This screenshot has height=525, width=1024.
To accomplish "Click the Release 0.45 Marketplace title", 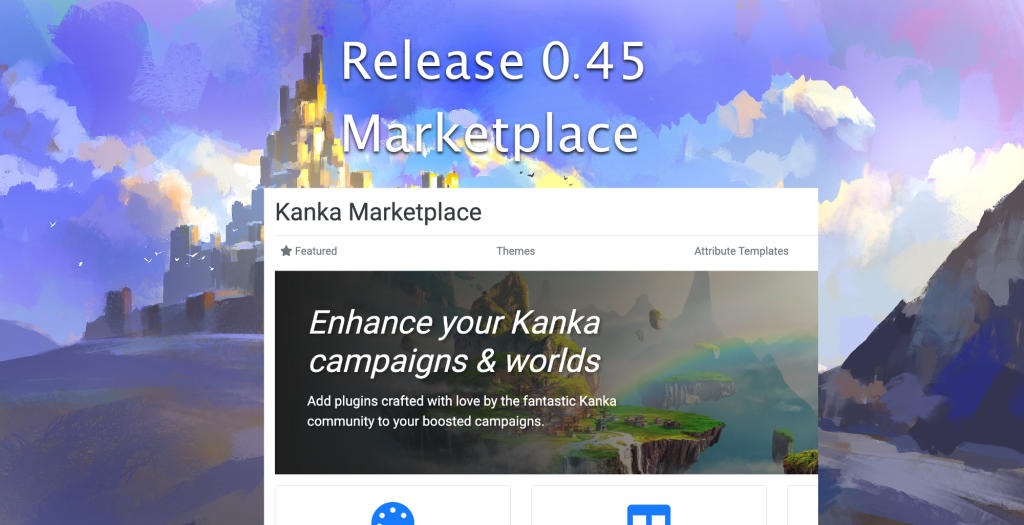I will [x=493, y=98].
